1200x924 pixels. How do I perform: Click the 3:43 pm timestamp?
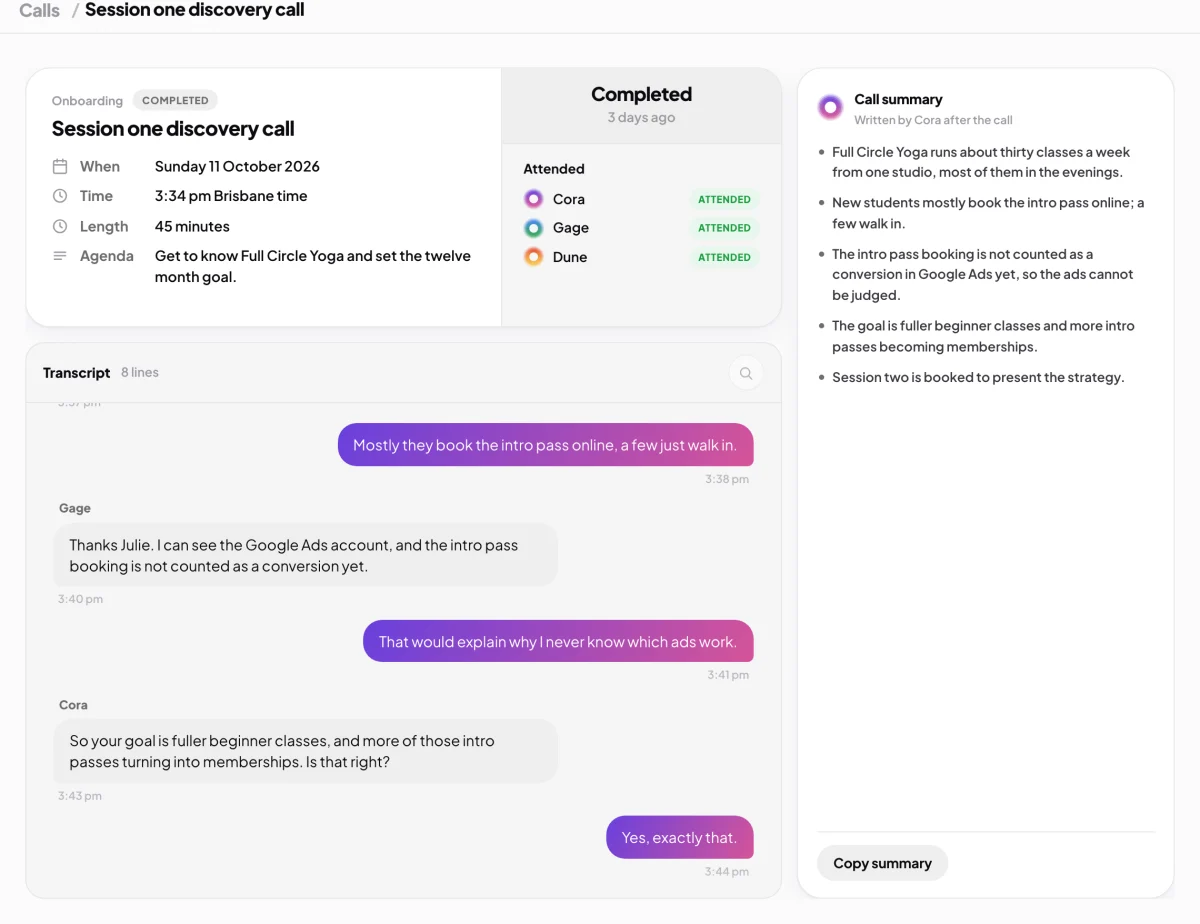coord(80,796)
